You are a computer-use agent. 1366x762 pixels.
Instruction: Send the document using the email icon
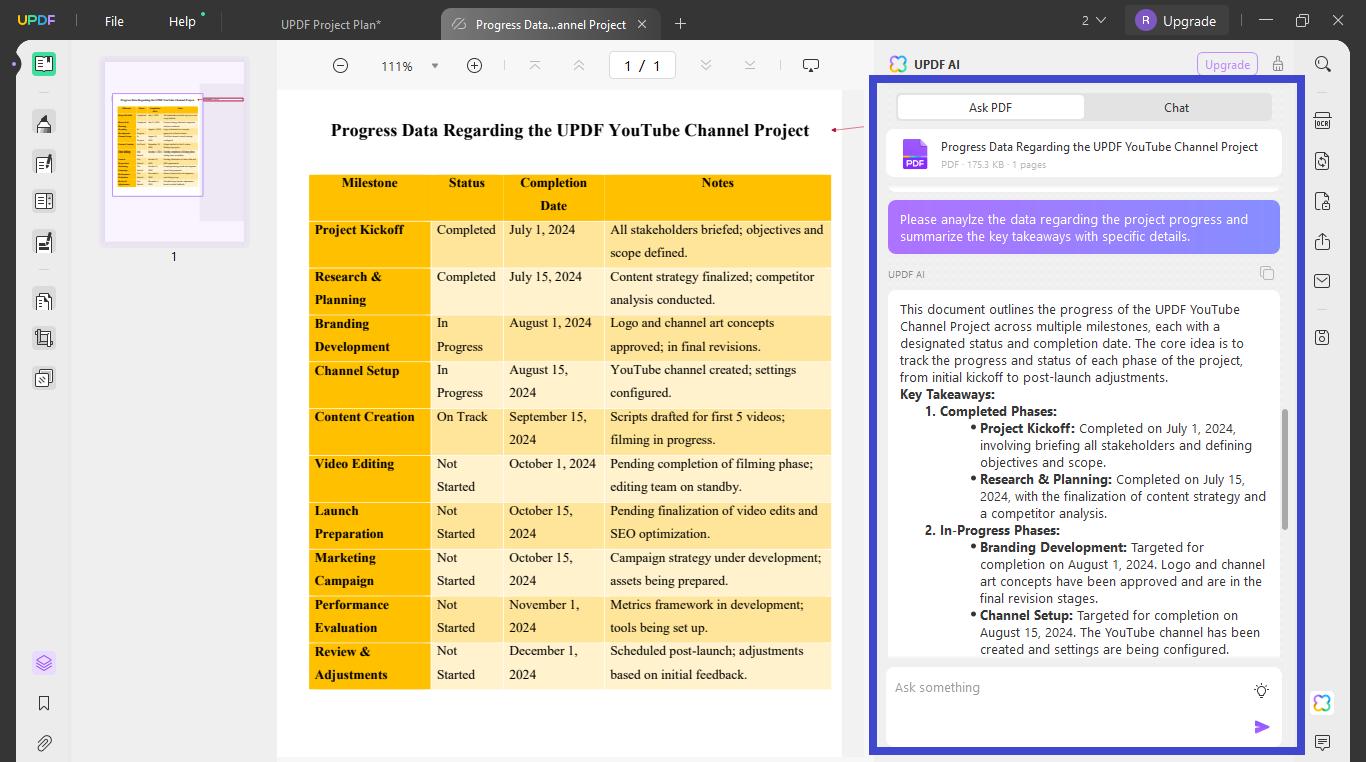[x=1322, y=283]
